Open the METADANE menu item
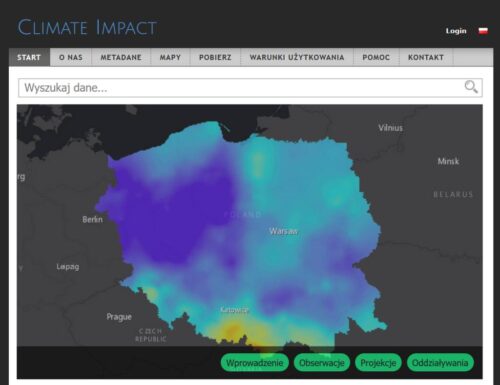Screen dimensions: 500x385 (x=121, y=57)
